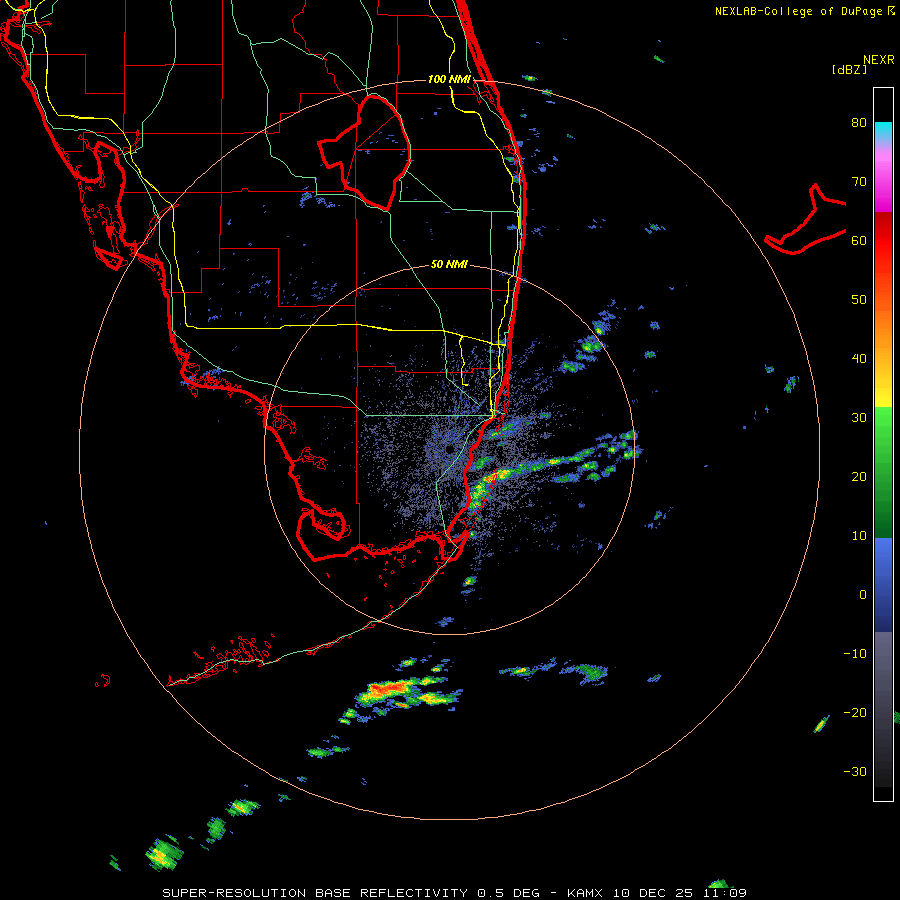Click the cyan band atop the color scale
This screenshot has height=900, width=900.
(x=883, y=131)
